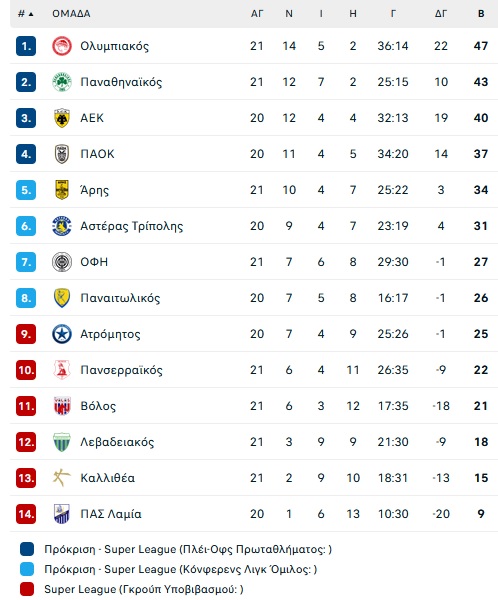This screenshot has height=600, width=498.
Task: Sort table by the ΔΓ goal difference header
Action: pos(441,14)
